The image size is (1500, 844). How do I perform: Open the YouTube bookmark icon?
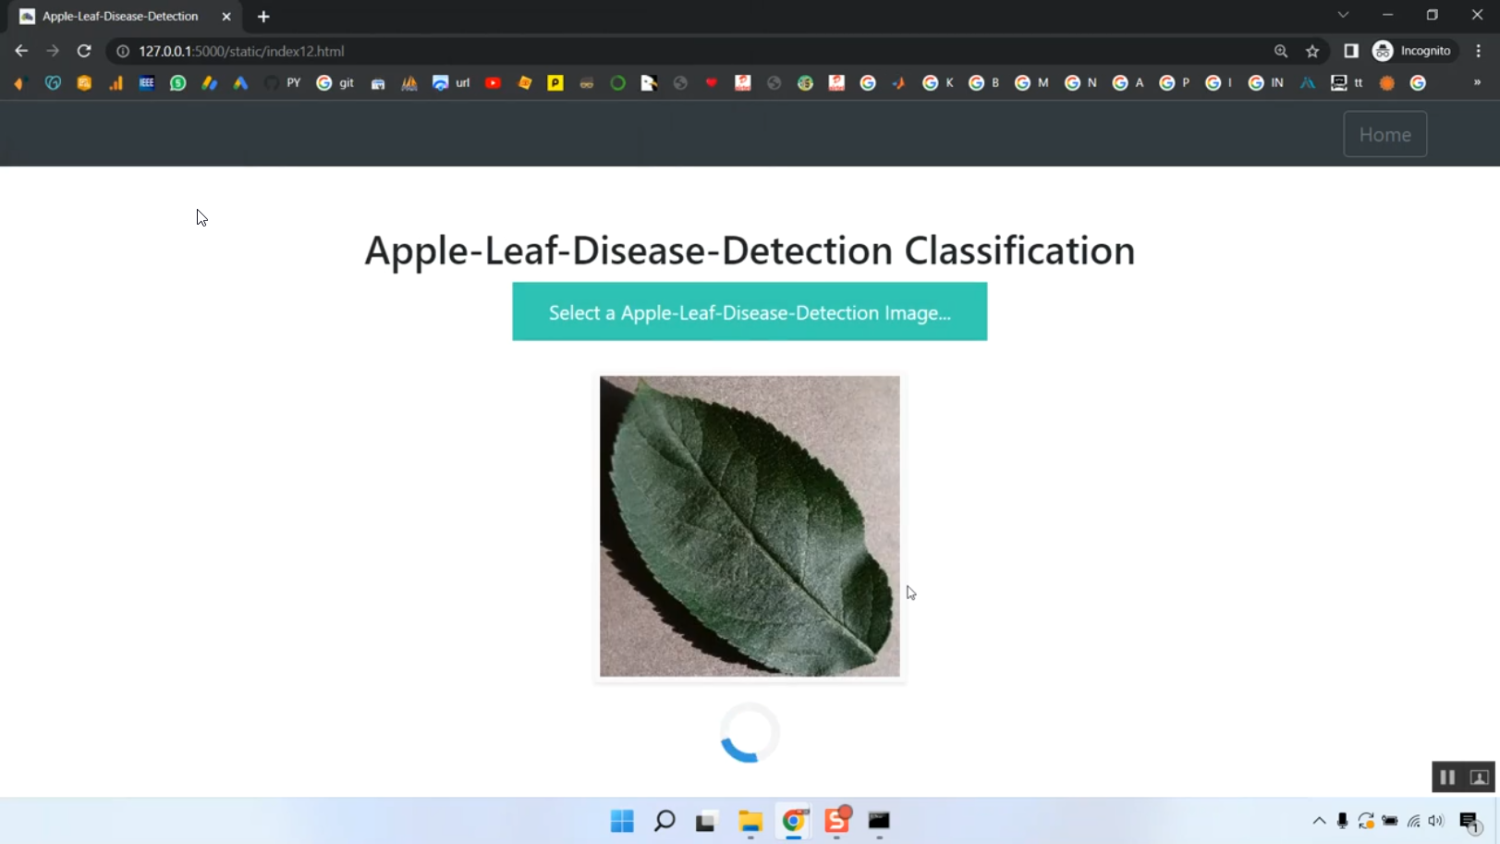pyautogui.click(x=492, y=83)
